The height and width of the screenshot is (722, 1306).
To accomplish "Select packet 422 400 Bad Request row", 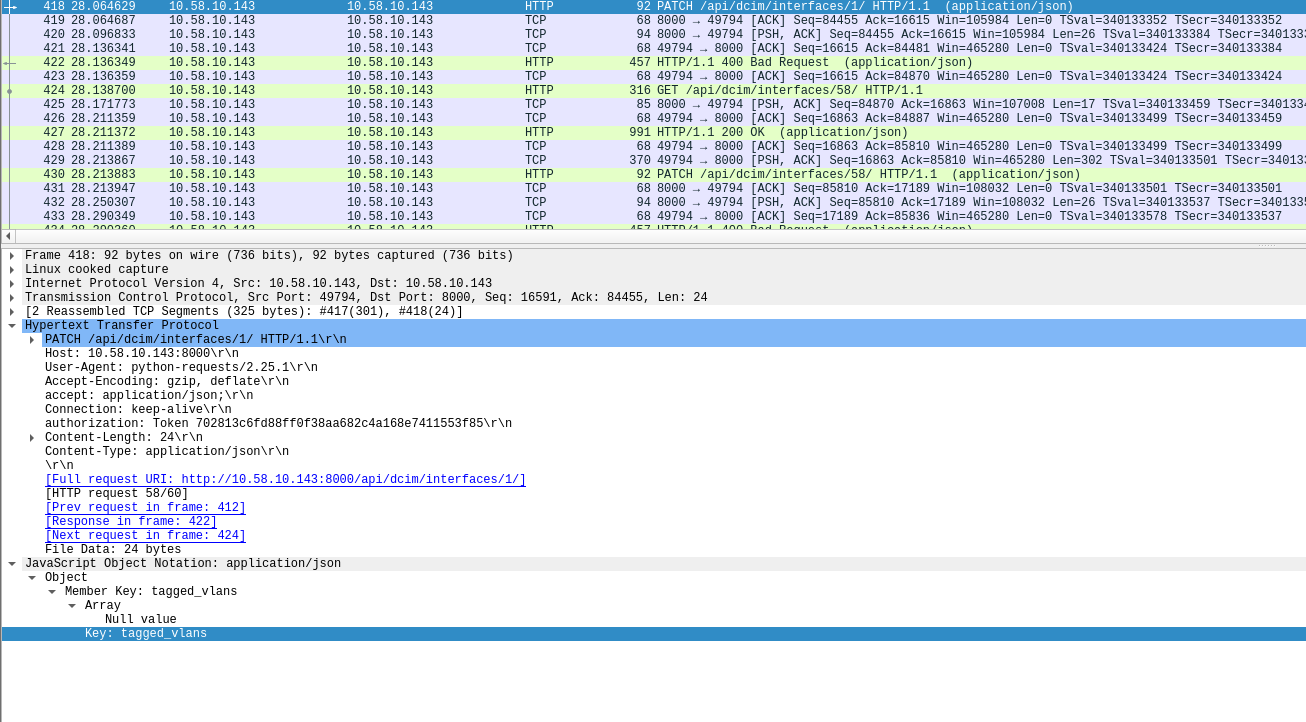I will [653, 63].
